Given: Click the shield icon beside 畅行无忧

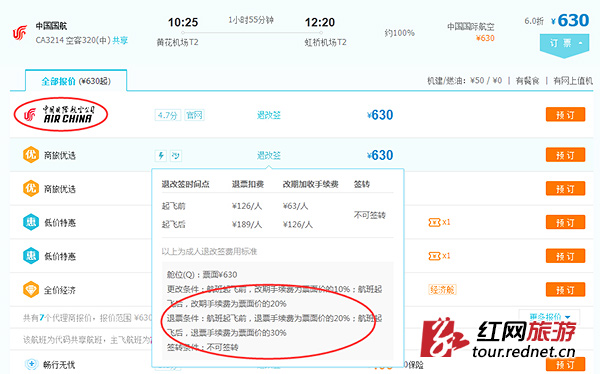Looking at the screenshot, I should (31, 364).
